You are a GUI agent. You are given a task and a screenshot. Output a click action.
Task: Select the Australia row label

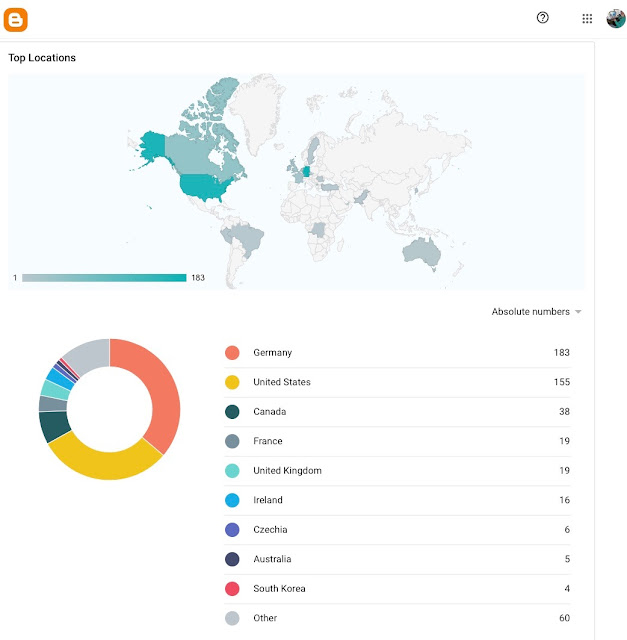[x=272, y=559]
